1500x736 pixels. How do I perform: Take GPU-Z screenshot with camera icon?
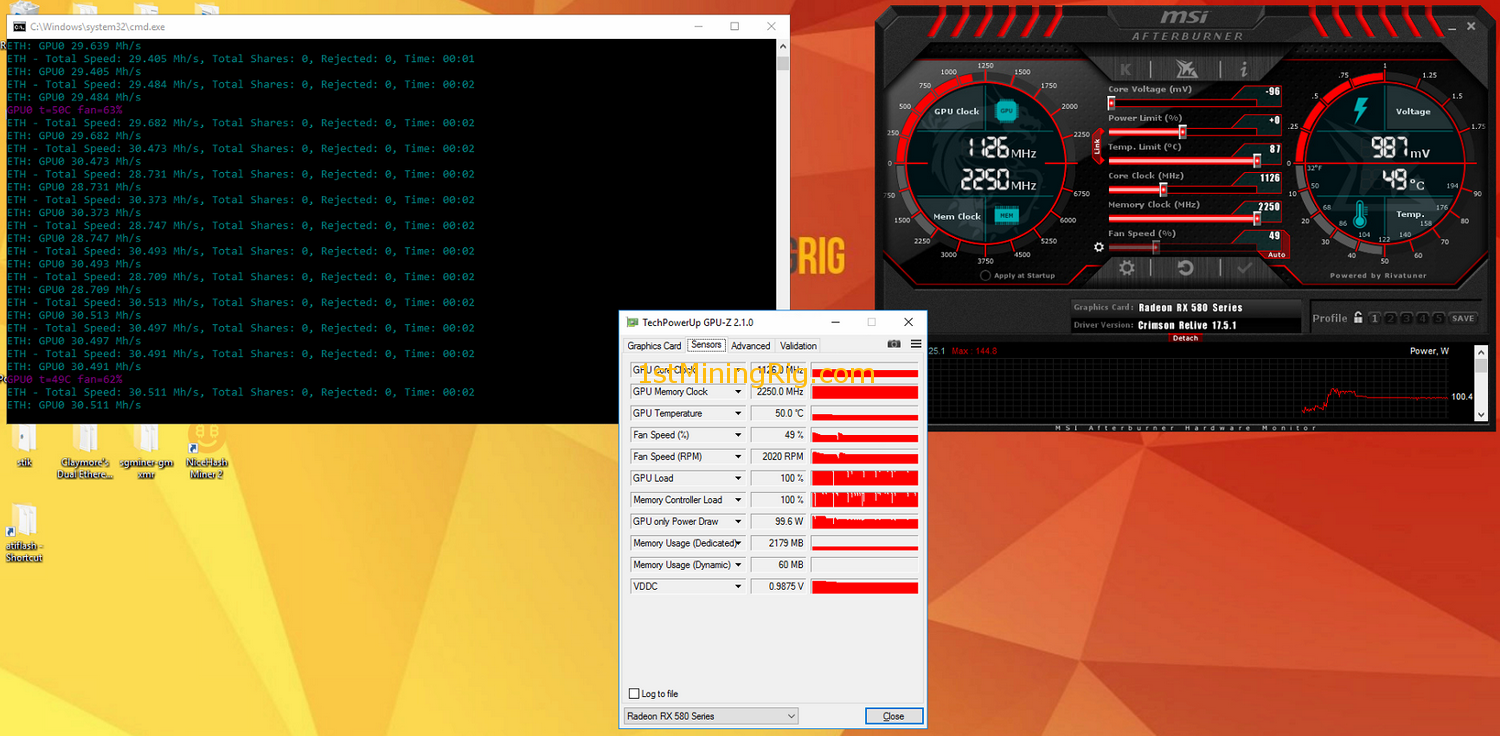(x=894, y=344)
